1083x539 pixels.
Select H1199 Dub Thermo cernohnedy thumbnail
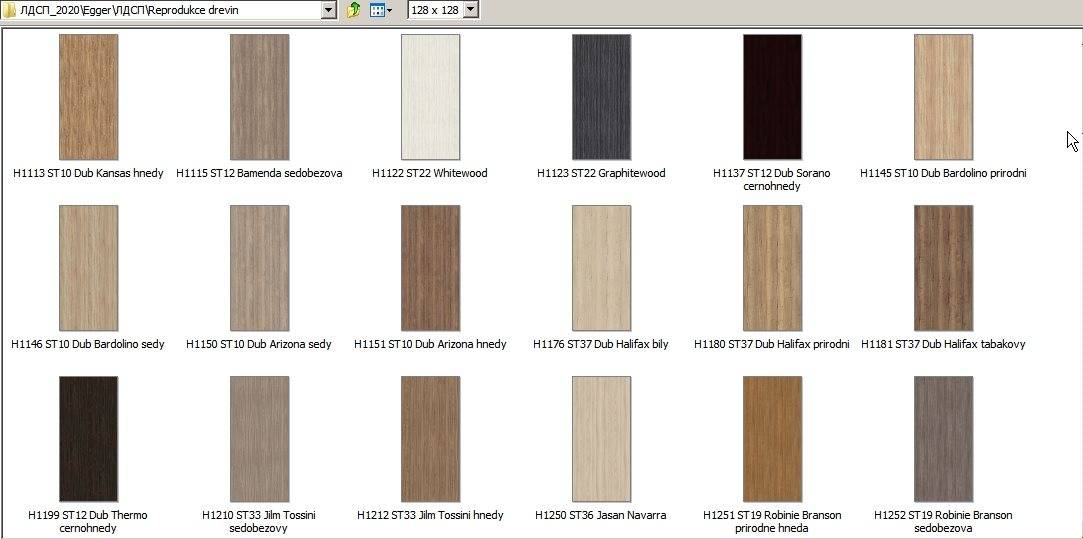pos(88,439)
